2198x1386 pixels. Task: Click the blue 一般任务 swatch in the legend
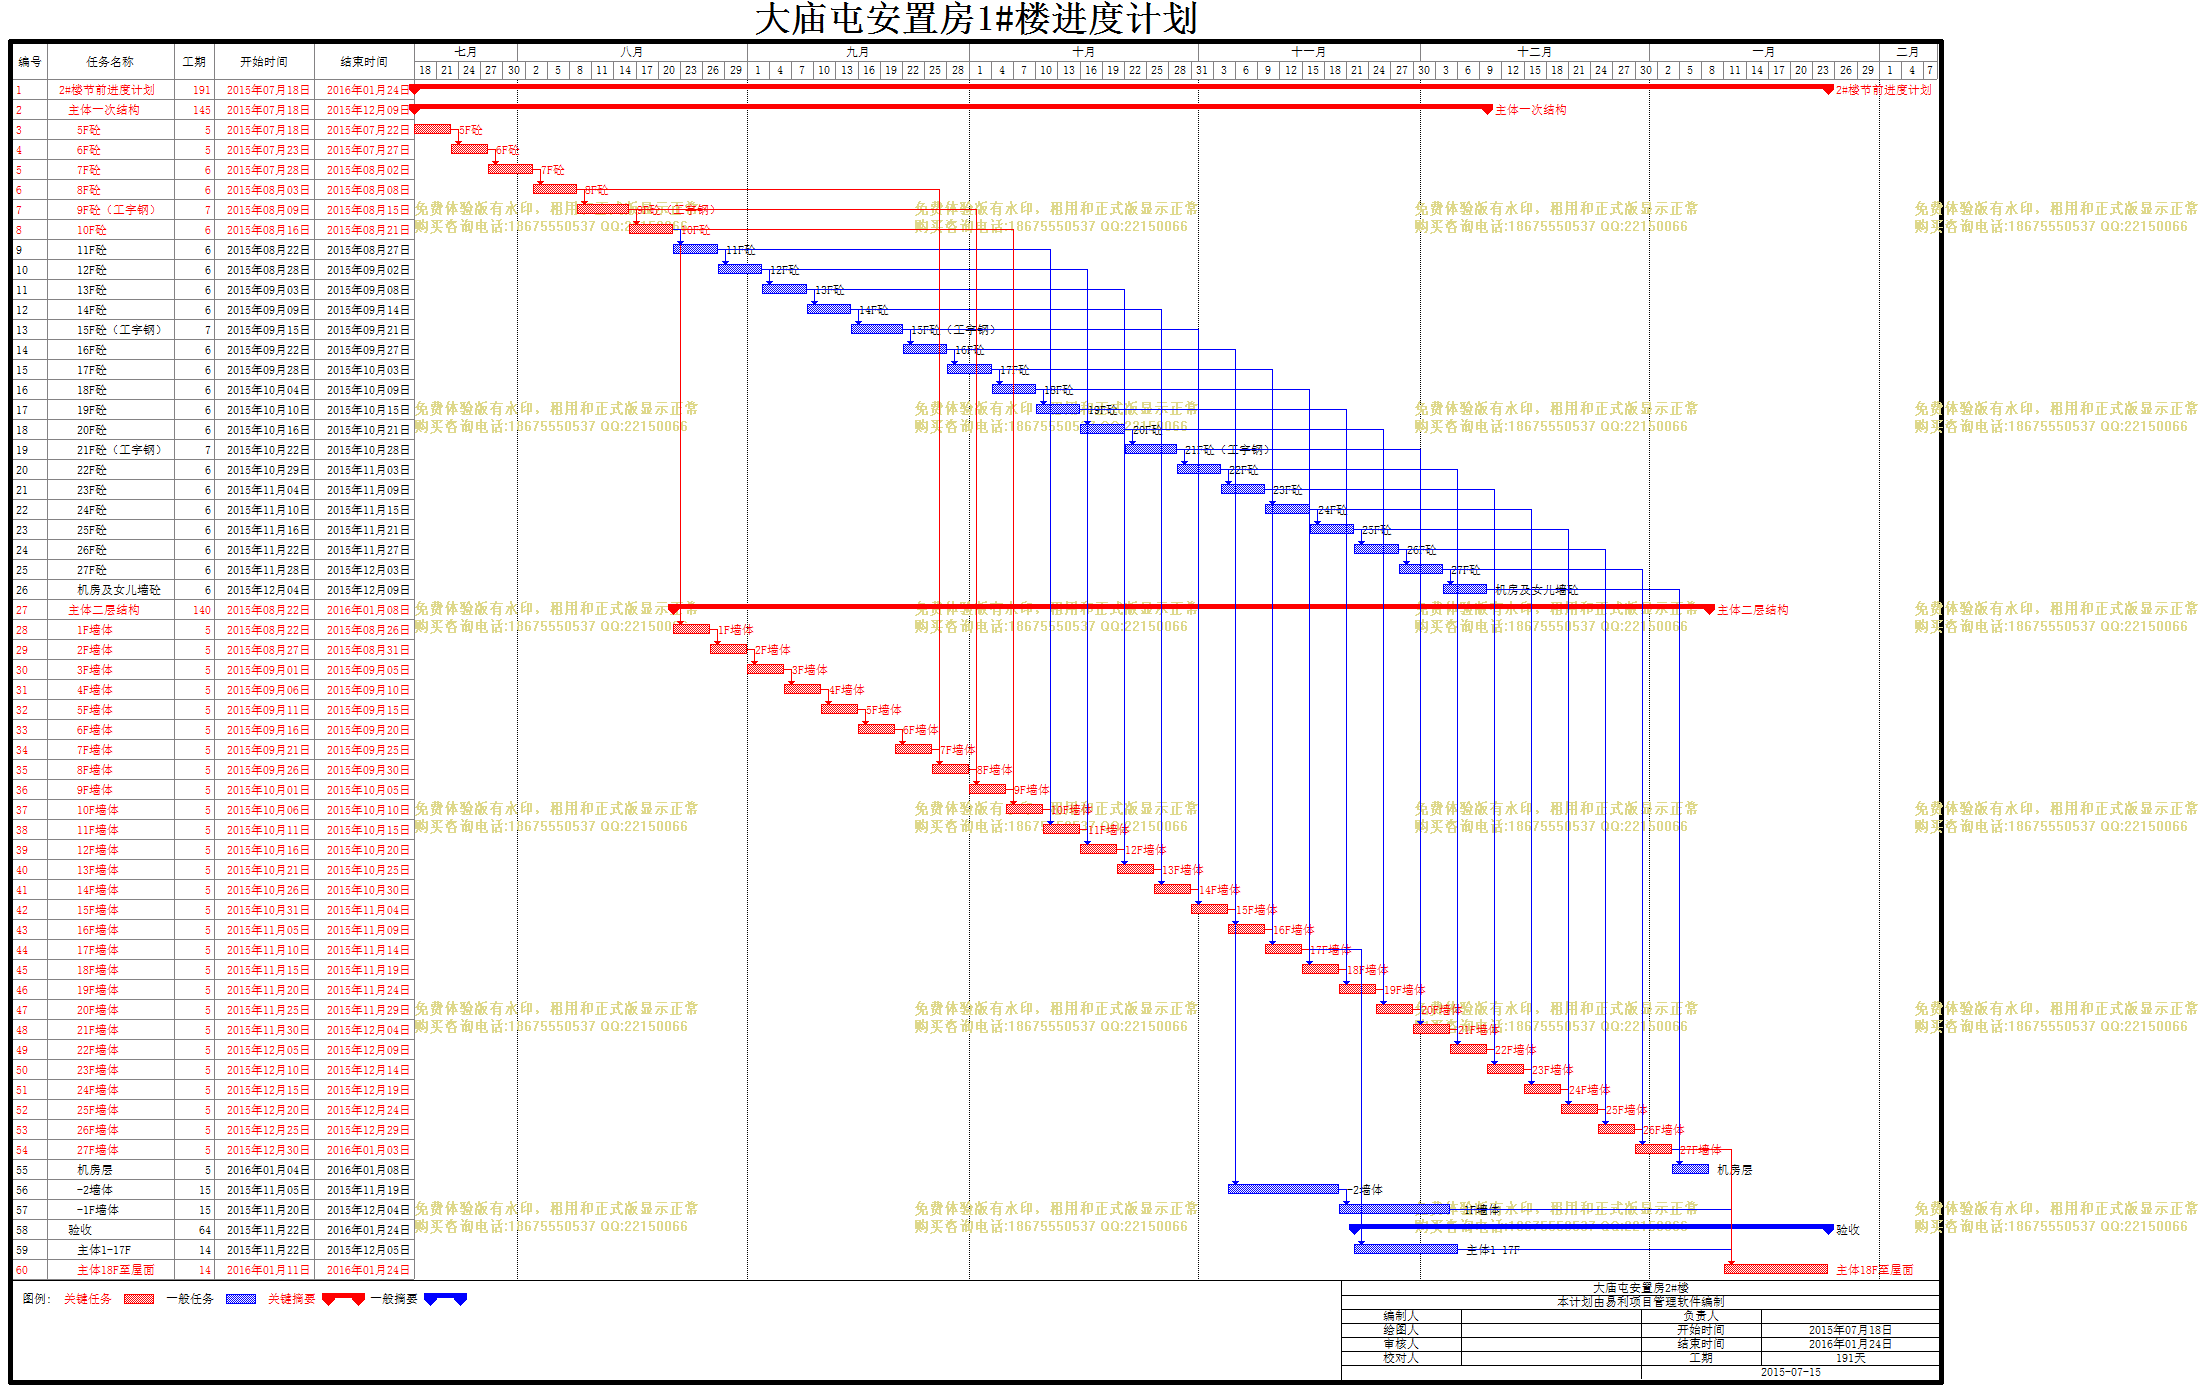click(241, 1299)
